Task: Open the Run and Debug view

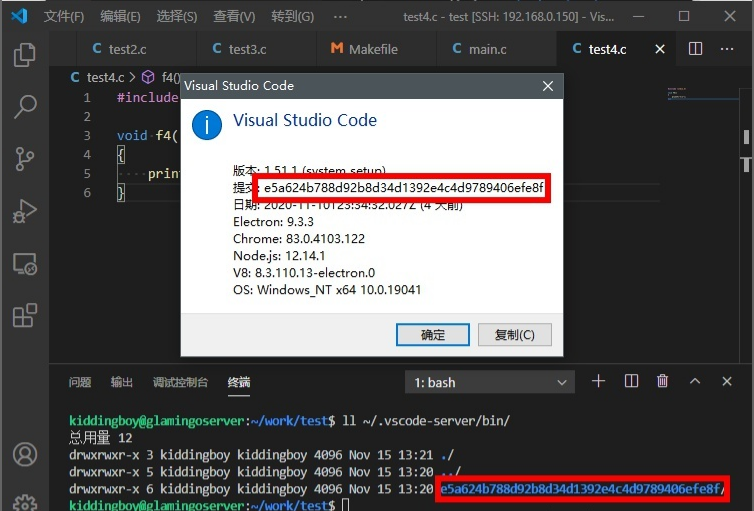Action: click(25, 211)
